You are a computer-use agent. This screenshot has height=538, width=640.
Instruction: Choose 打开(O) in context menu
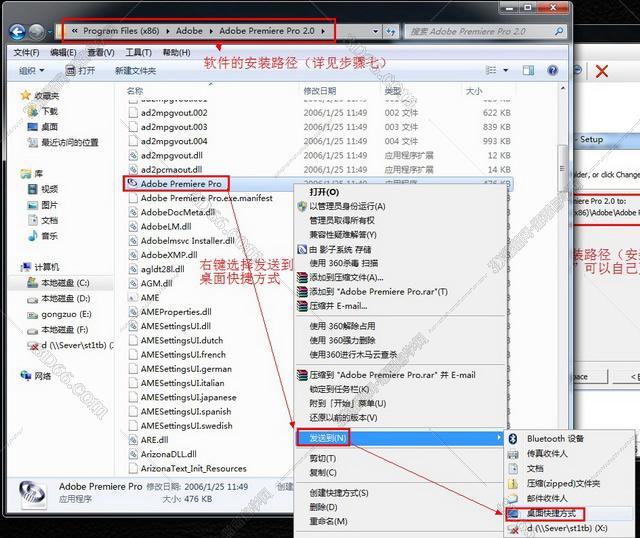[324, 192]
